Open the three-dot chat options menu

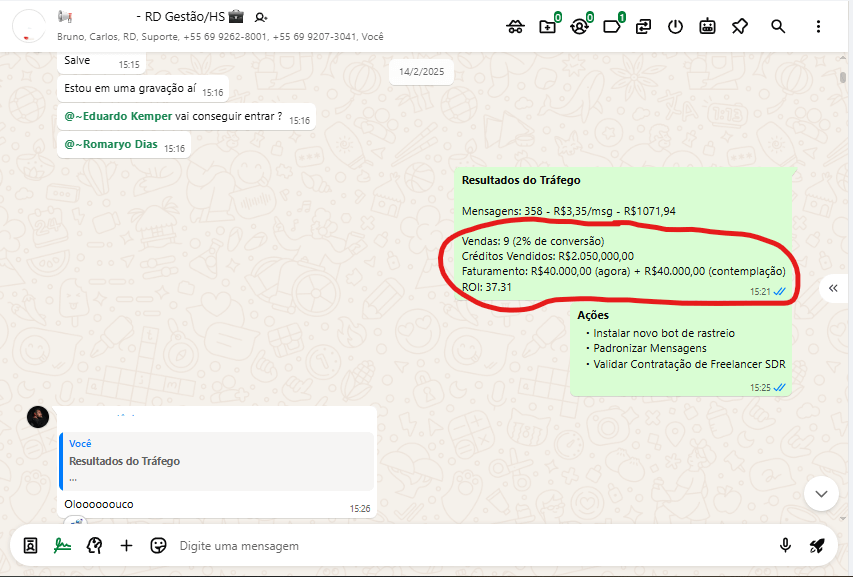(818, 27)
